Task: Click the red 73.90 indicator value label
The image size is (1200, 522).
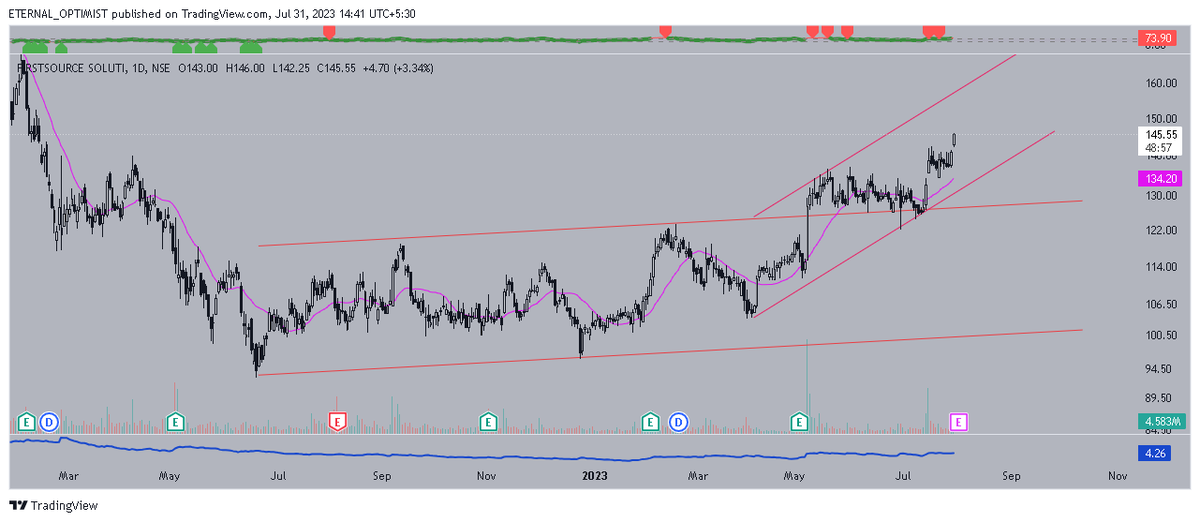Action: pos(1156,37)
